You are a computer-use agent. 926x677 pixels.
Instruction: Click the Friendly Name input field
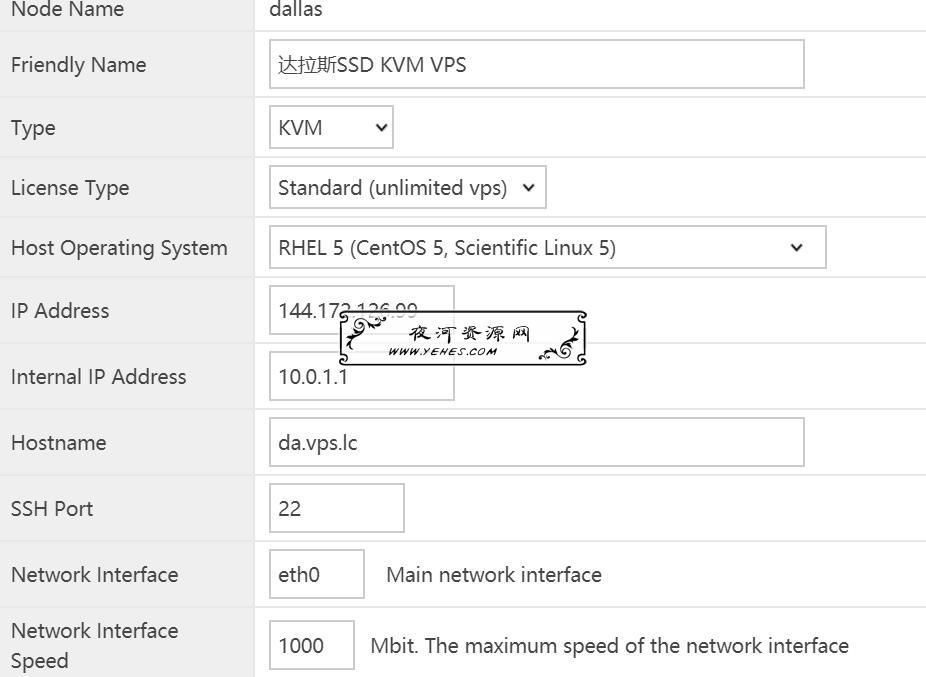tap(537, 64)
